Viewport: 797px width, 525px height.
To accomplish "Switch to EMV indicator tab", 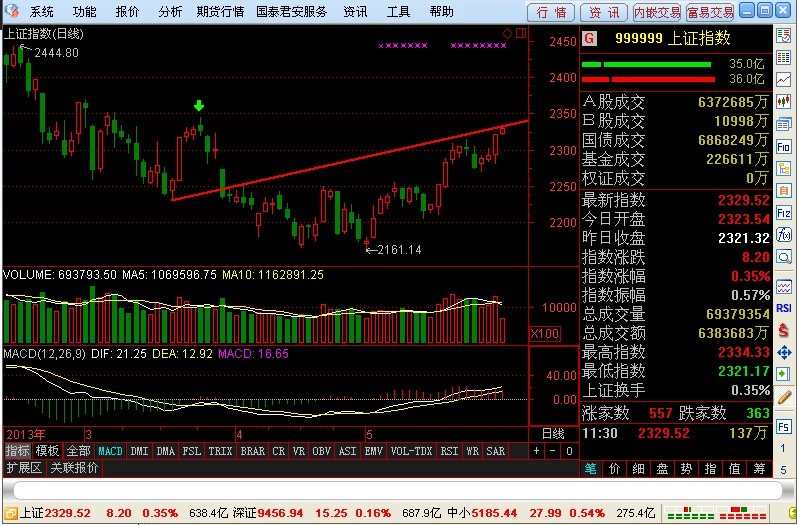I will tap(374, 451).
